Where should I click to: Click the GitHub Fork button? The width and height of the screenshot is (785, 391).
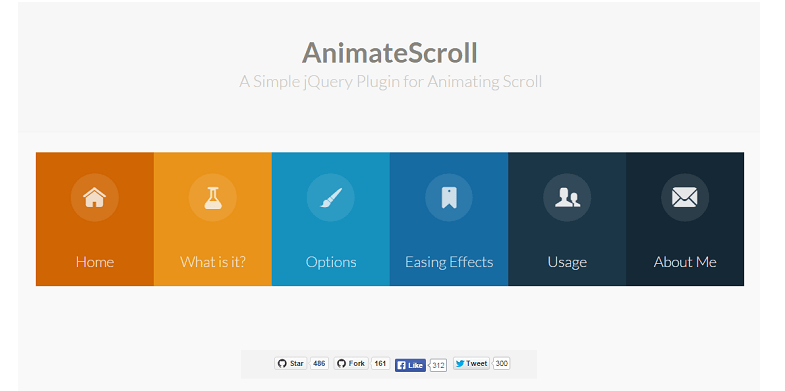tap(351, 363)
